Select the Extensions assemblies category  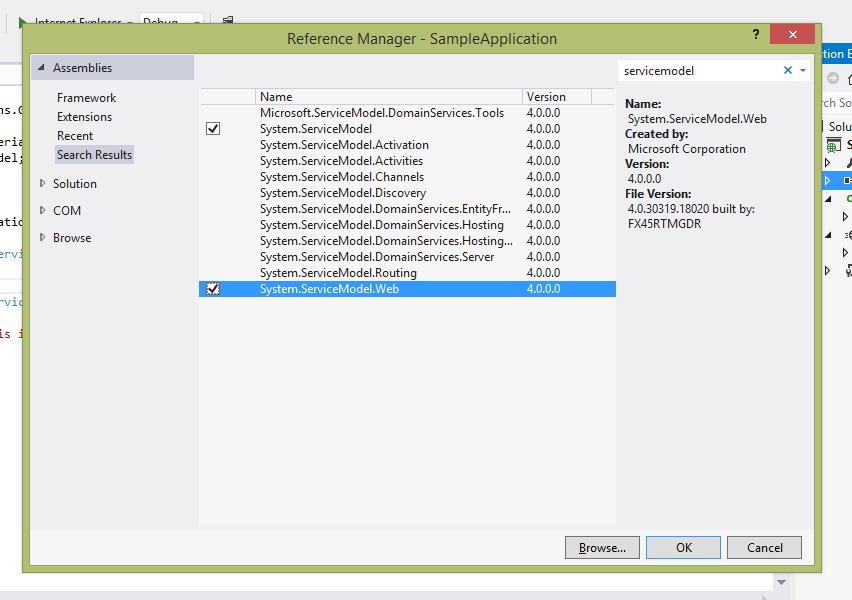point(84,117)
